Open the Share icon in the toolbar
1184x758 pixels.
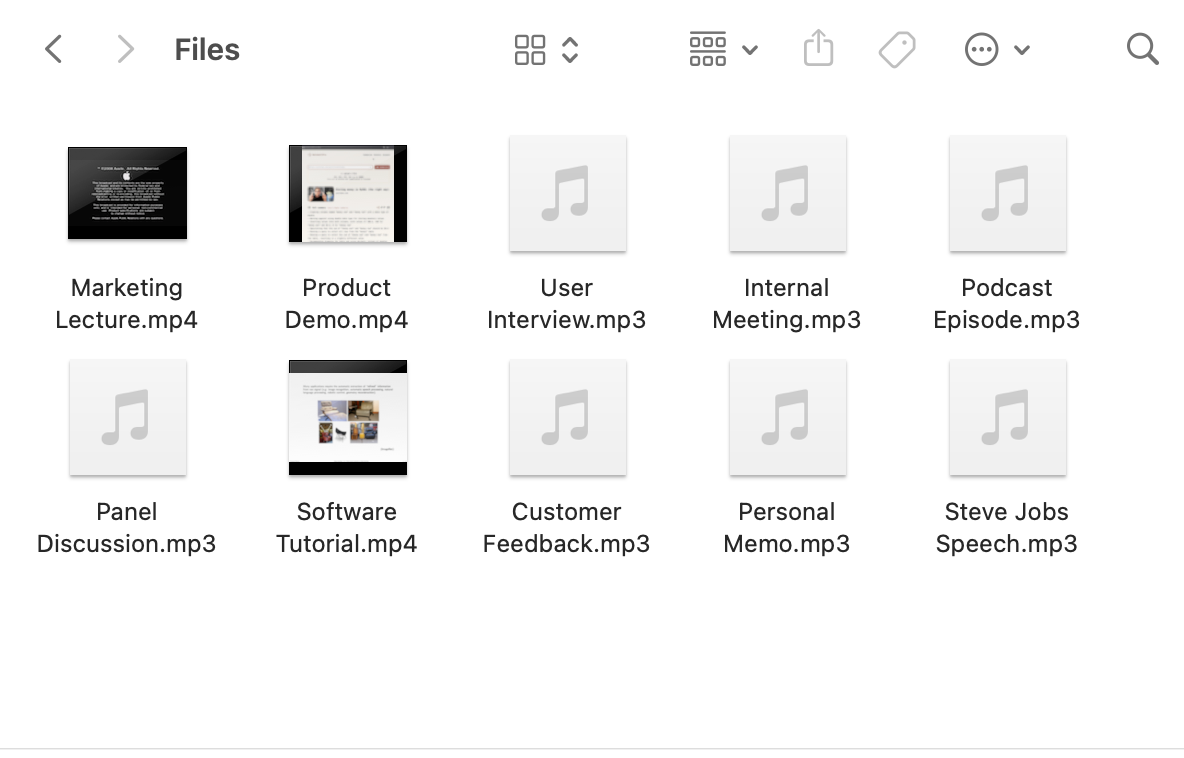[x=818, y=48]
